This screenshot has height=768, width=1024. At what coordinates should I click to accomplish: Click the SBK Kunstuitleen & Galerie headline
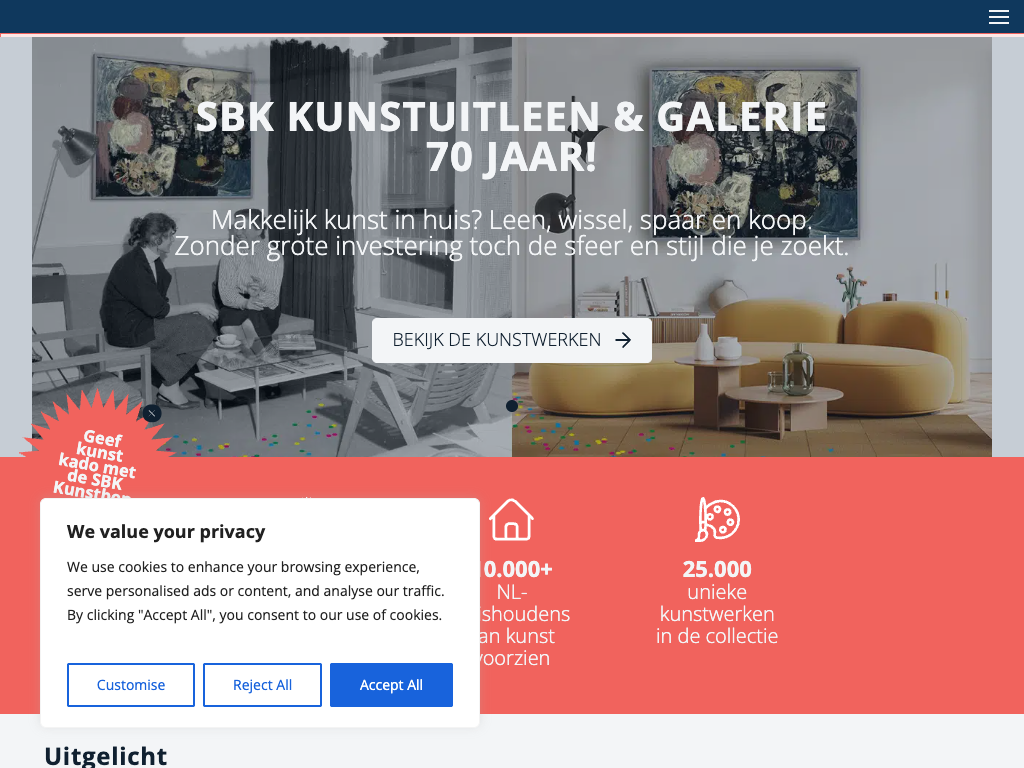point(511,136)
